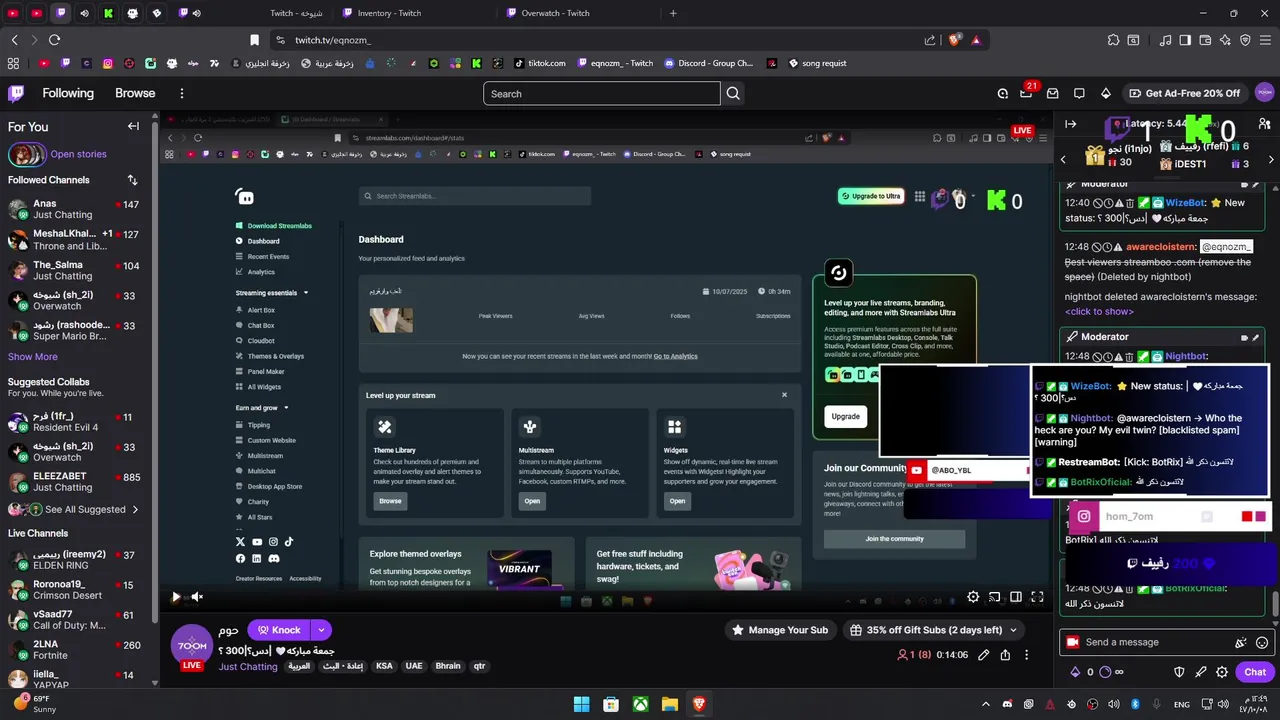Screen dimensions: 1280x720
Task: Select the Bhrain tag
Action: (448, 666)
